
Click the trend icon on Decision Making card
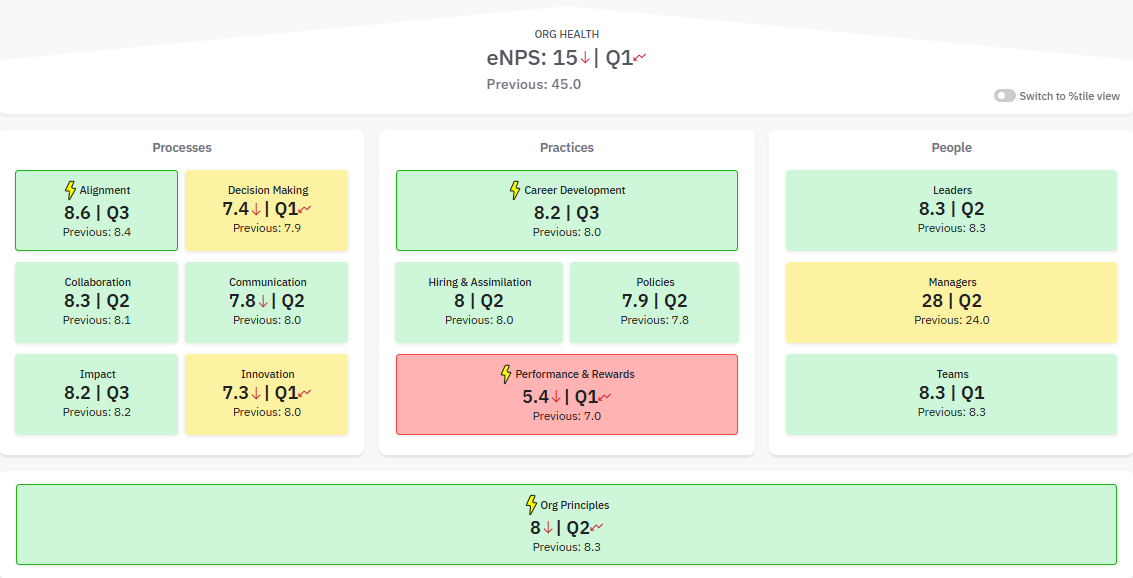coord(305,209)
